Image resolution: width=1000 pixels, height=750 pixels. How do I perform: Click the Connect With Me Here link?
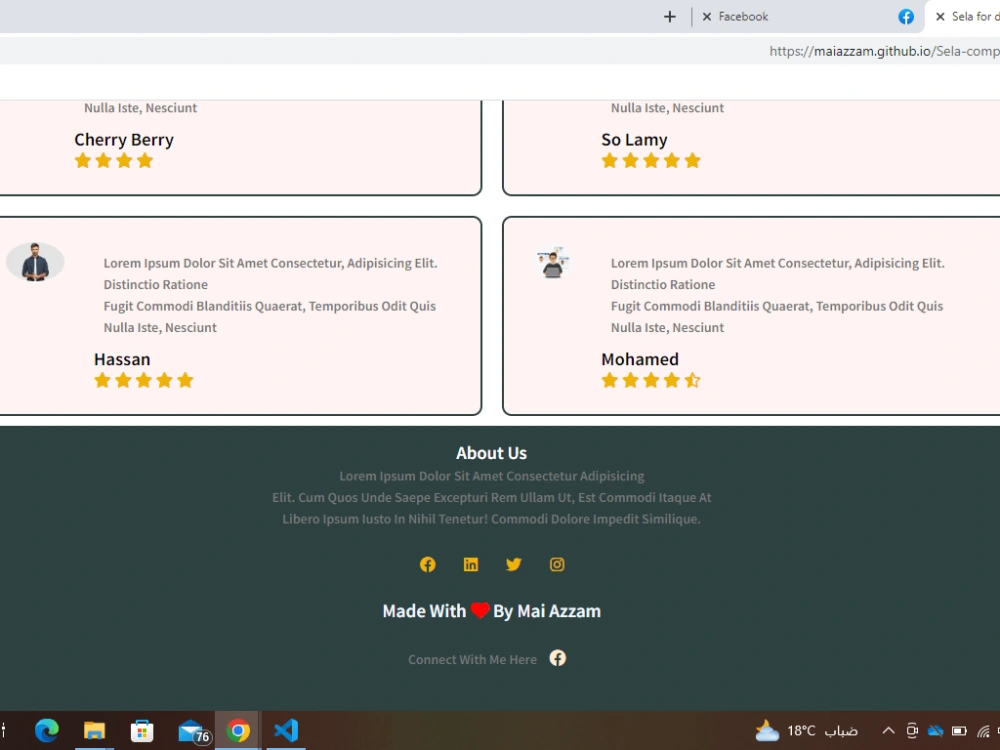pos(473,659)
